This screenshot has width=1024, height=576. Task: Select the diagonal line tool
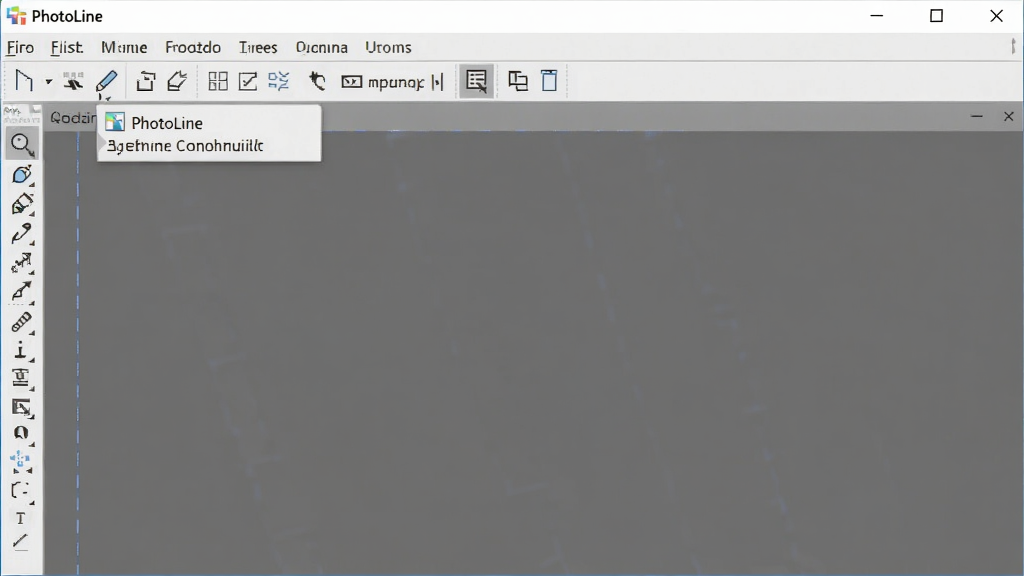[20, 541]
